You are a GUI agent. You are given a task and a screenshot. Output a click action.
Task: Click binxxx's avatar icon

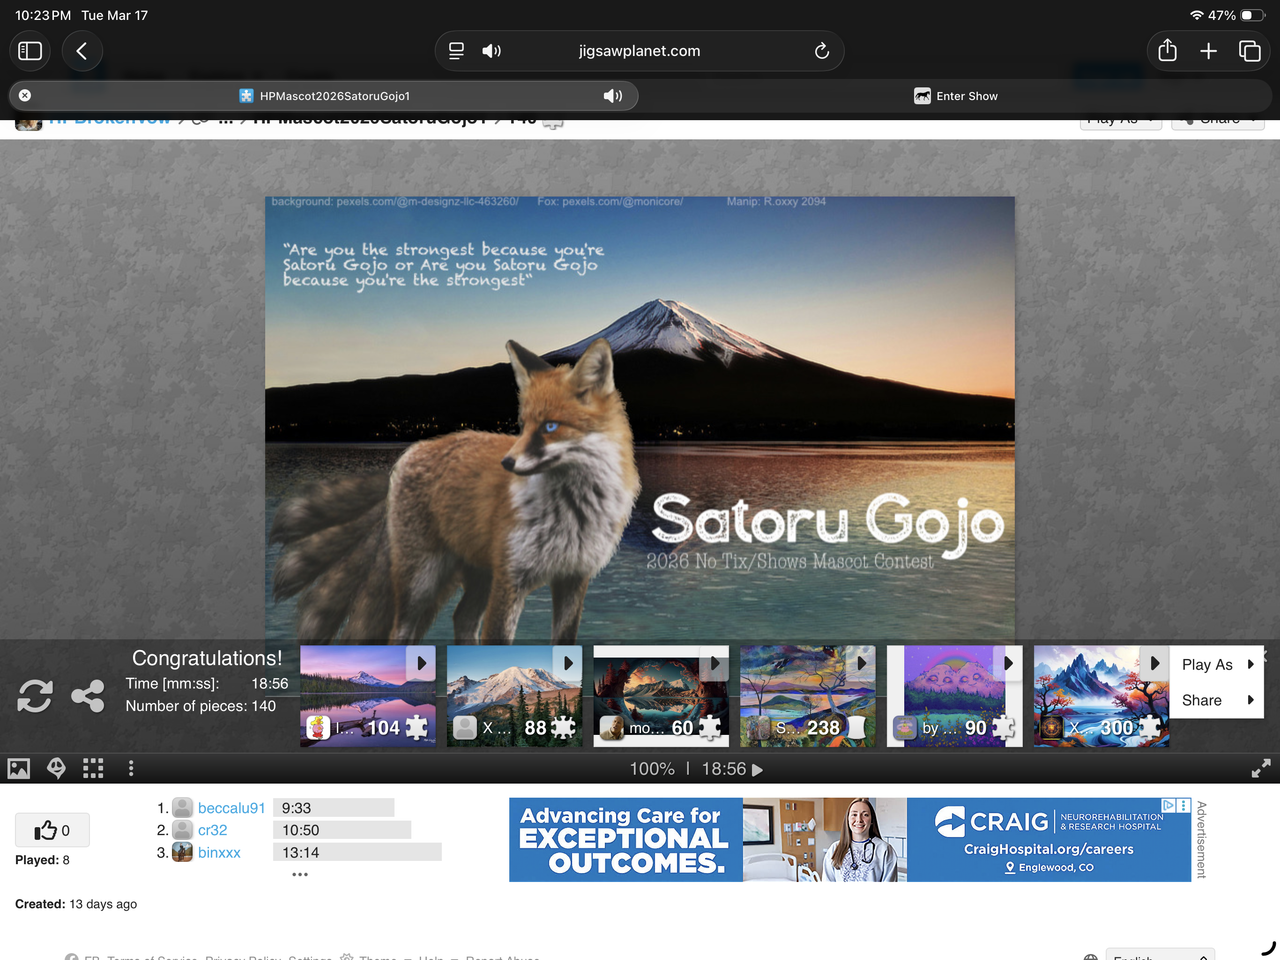pyautogui.click(x=182, y=852)
